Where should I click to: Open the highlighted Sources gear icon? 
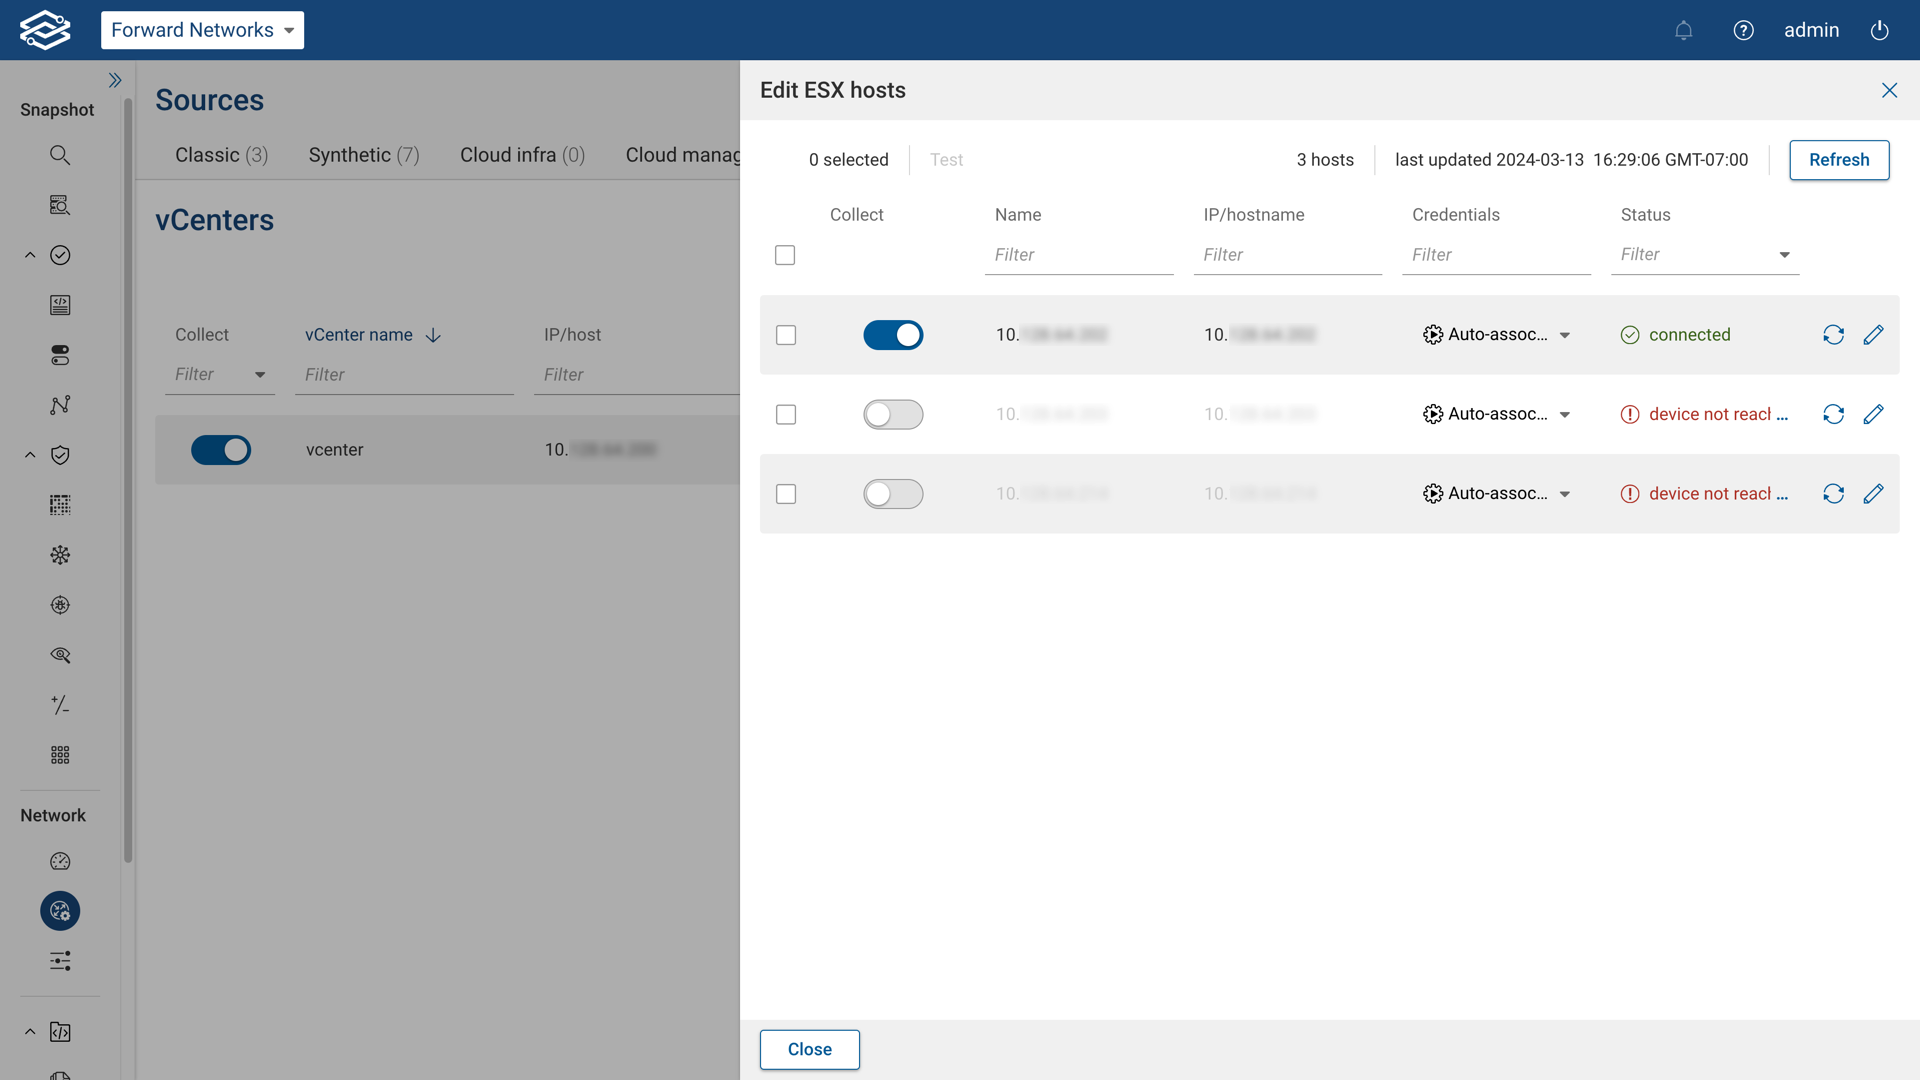click(x=60, y=911)
